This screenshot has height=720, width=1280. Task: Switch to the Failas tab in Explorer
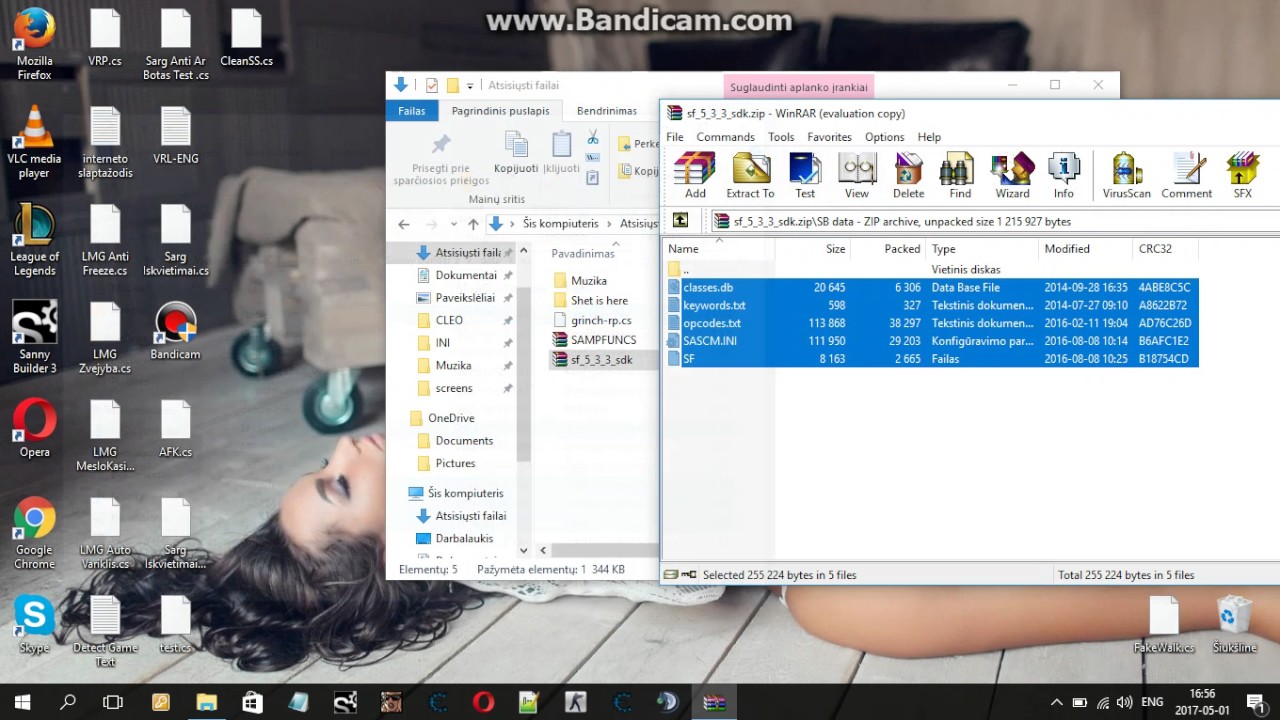(412, 111)
